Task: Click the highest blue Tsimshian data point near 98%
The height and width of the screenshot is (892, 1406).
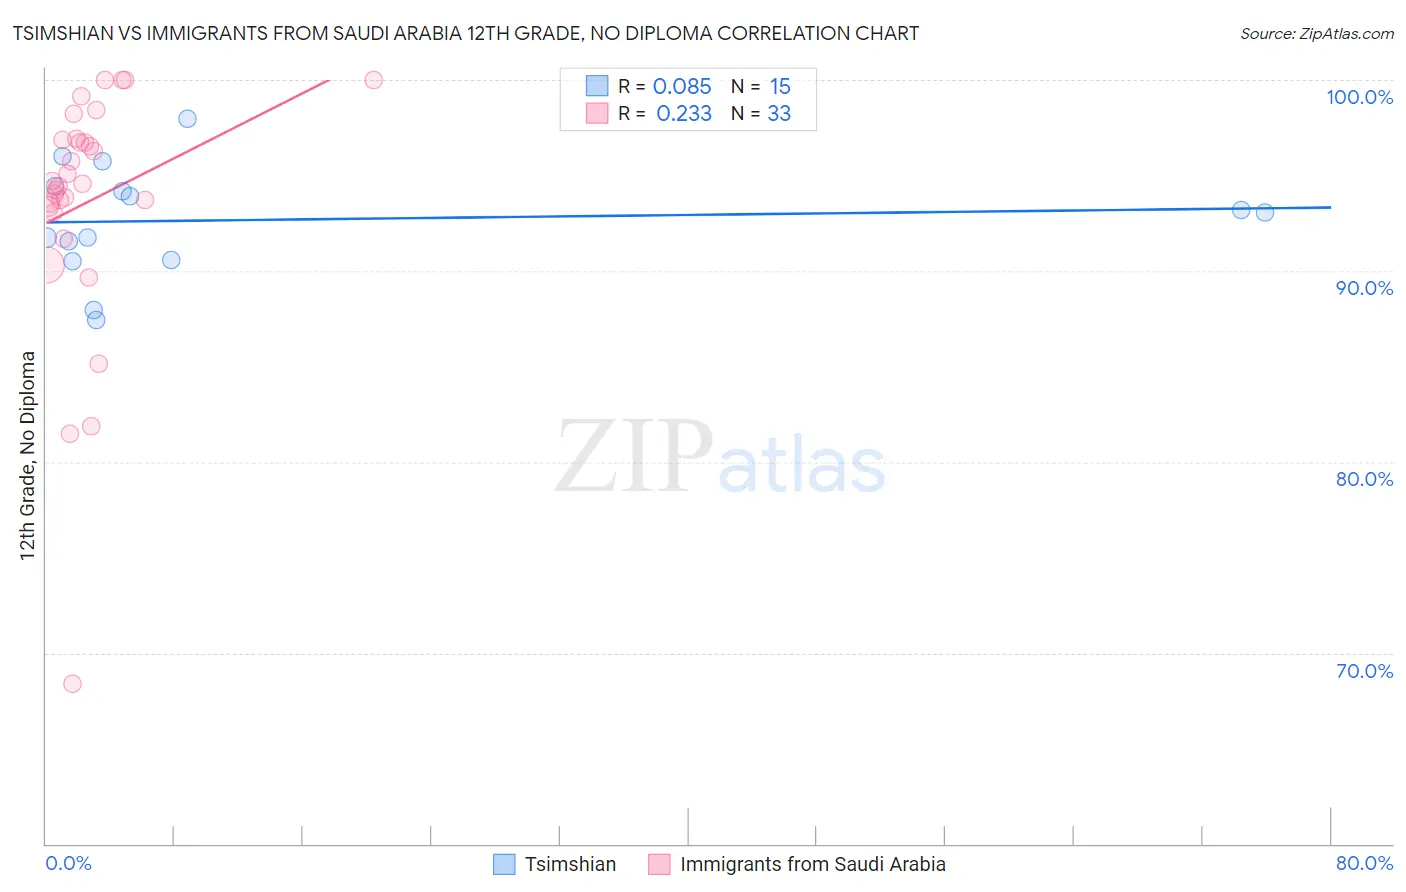Action: click(x=187, y=119)
